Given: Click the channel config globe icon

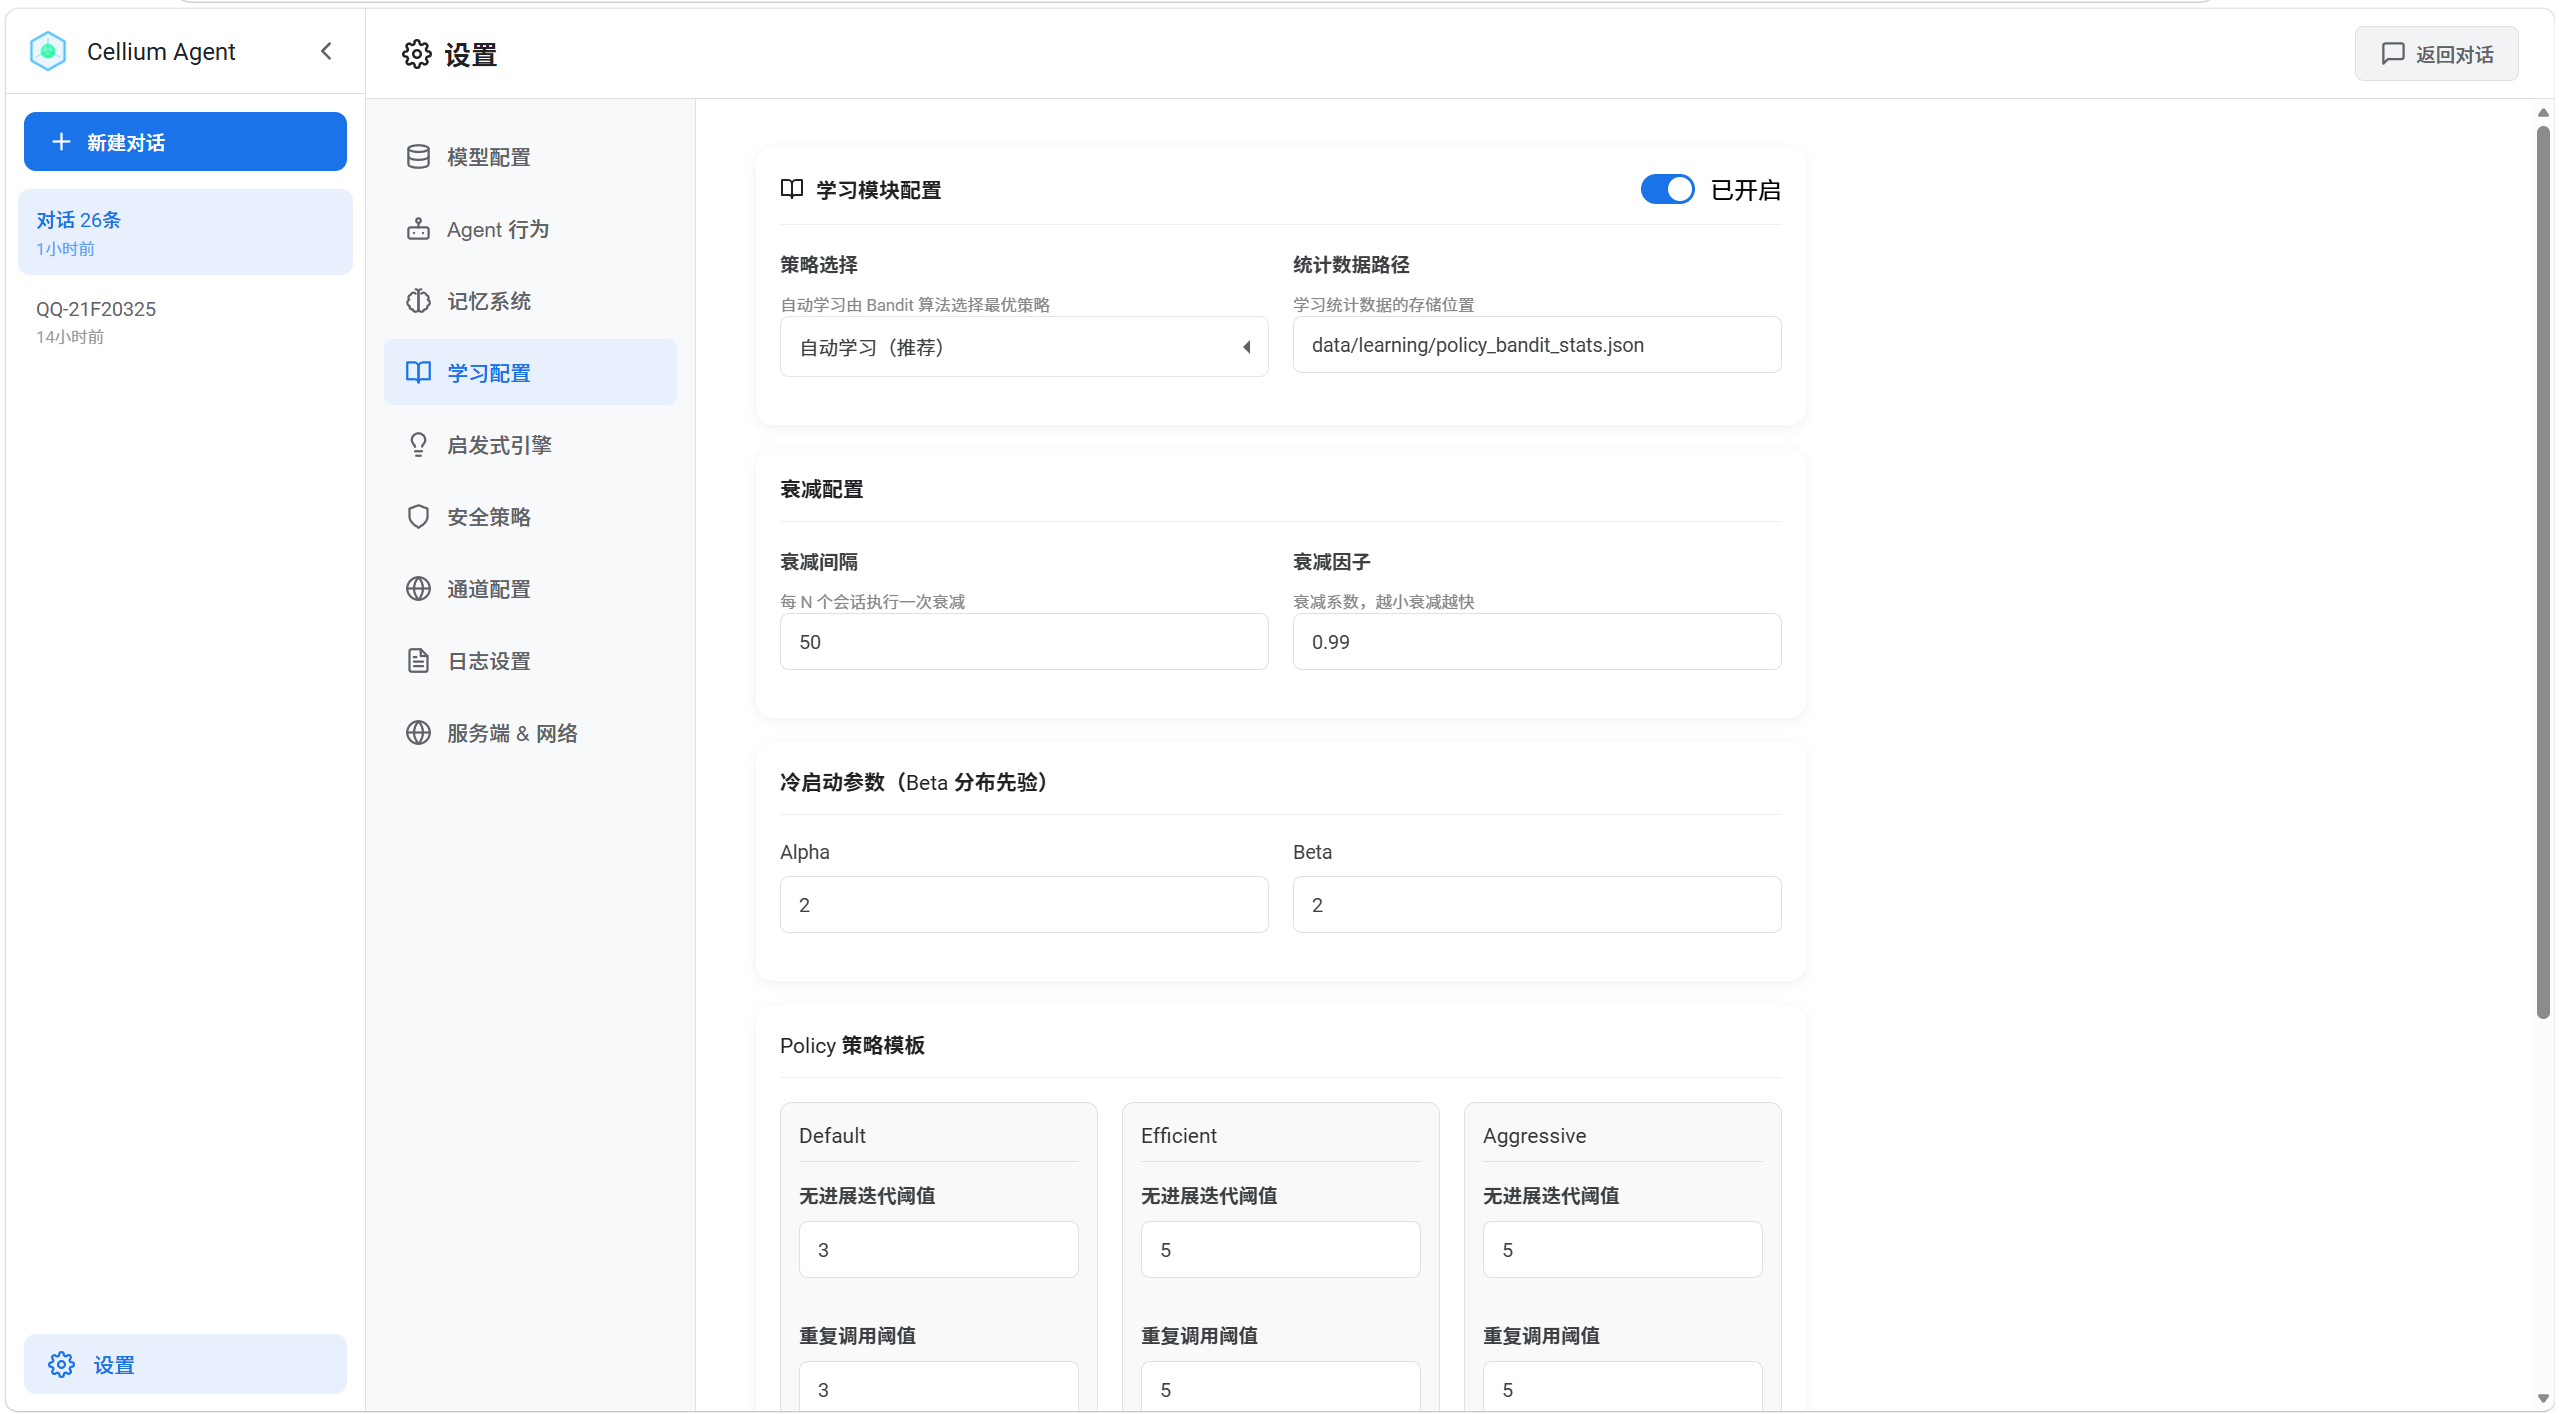Looking at the screenshot, I should pos(418,589).
